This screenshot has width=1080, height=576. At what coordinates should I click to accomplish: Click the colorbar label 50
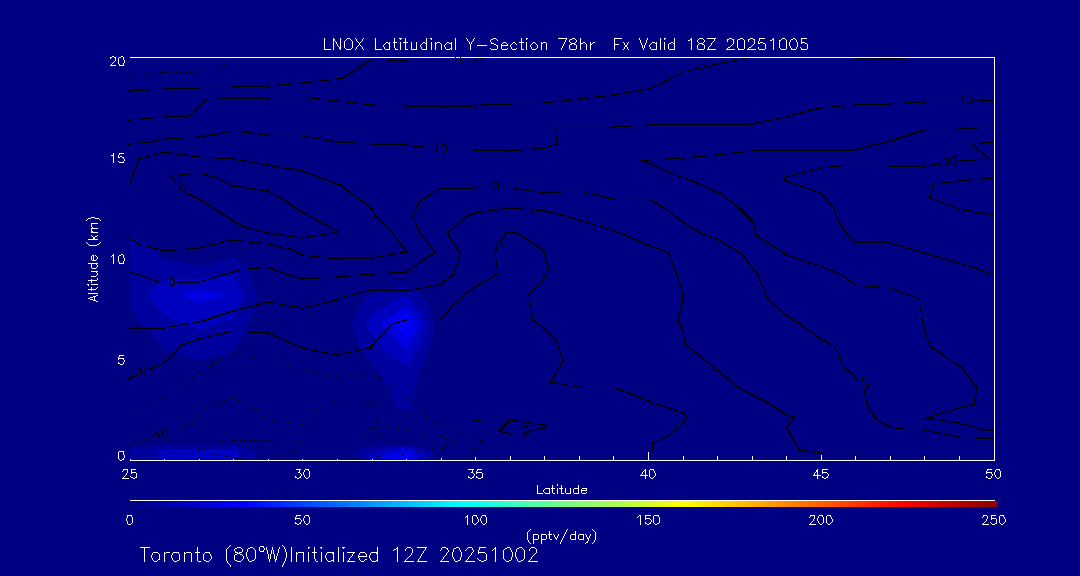coord(302,520)
